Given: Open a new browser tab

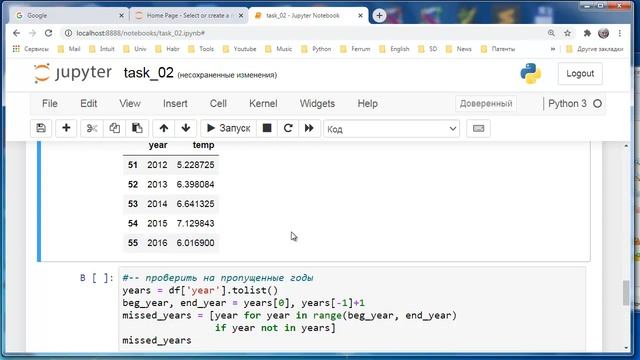Looking at the screenshot, I should coord(379,16).
